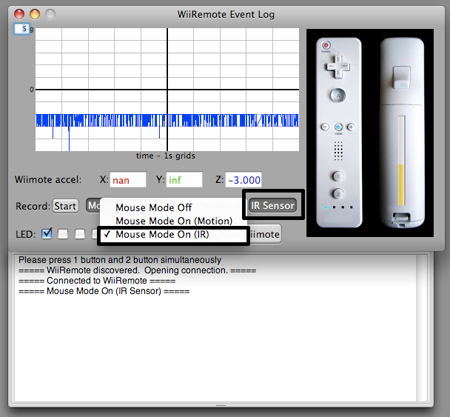This screenshot has height=417, width=450.
Task: Start recording with the Start button
Action: pyautogui.click(x=65, y=206)
